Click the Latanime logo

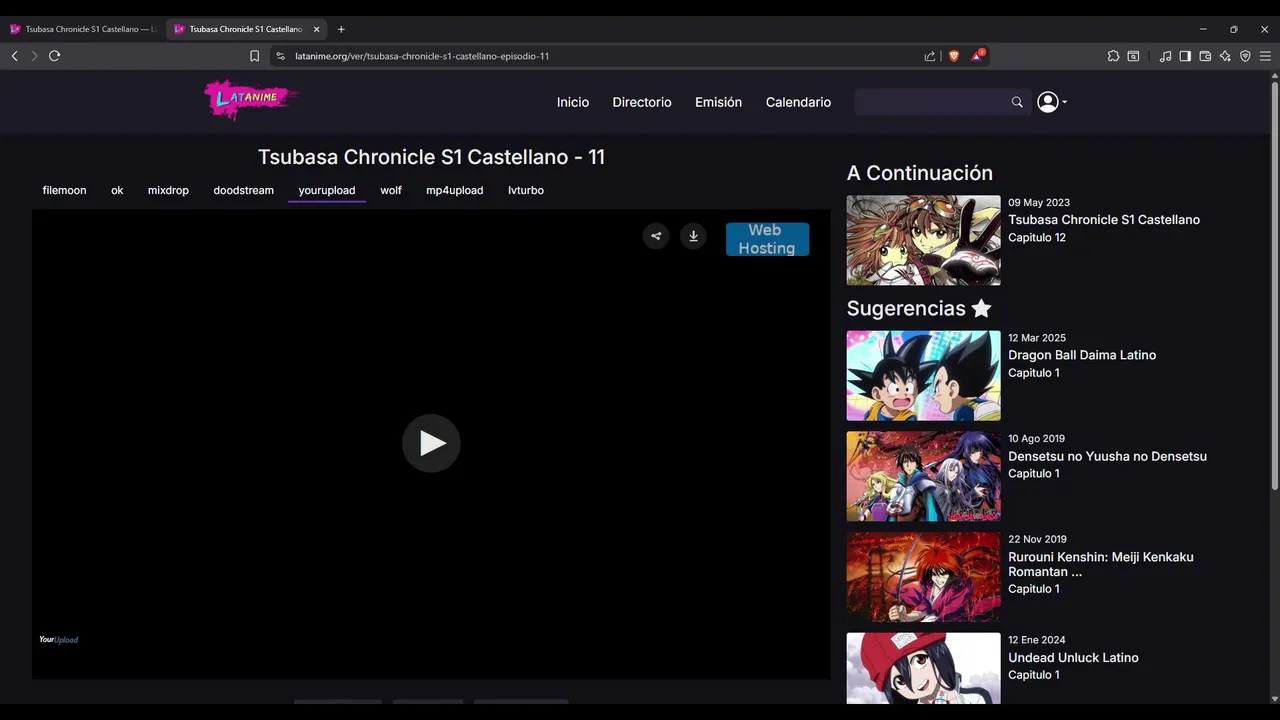click(x=251, y=99)
